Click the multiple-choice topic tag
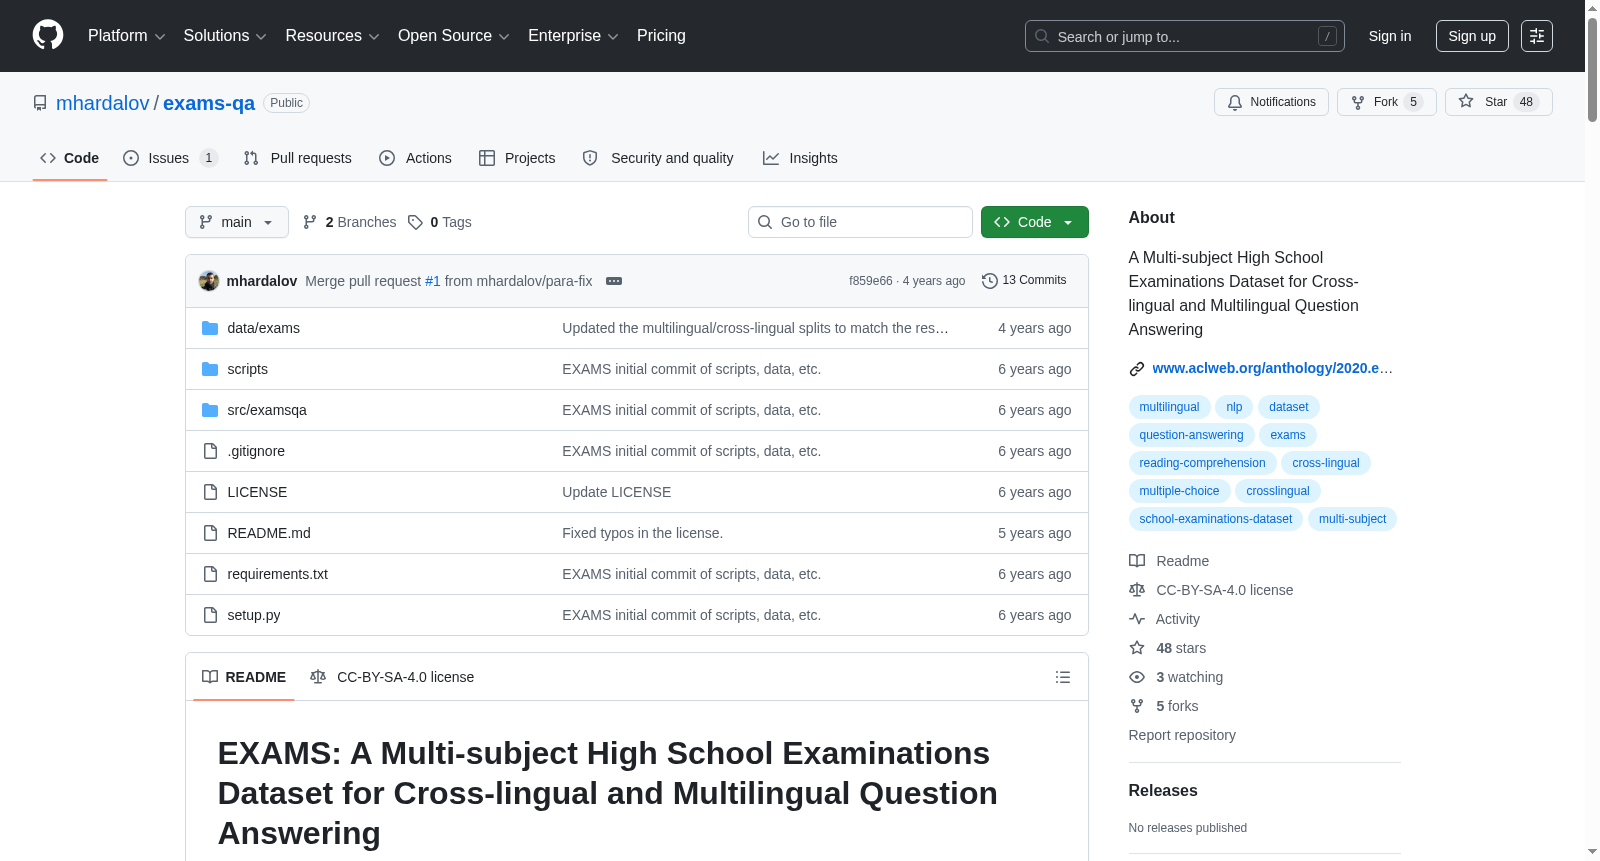The image size is (1600, 861). (x=1179, y=491)
